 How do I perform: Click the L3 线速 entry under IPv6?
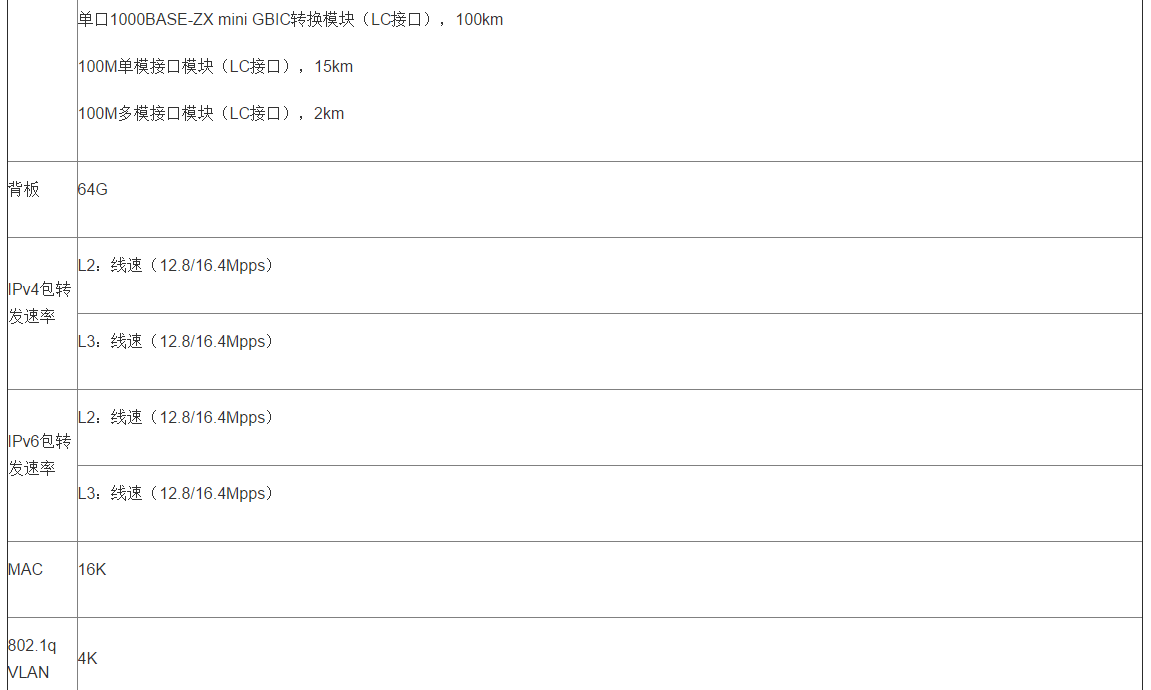pos(175,494)
